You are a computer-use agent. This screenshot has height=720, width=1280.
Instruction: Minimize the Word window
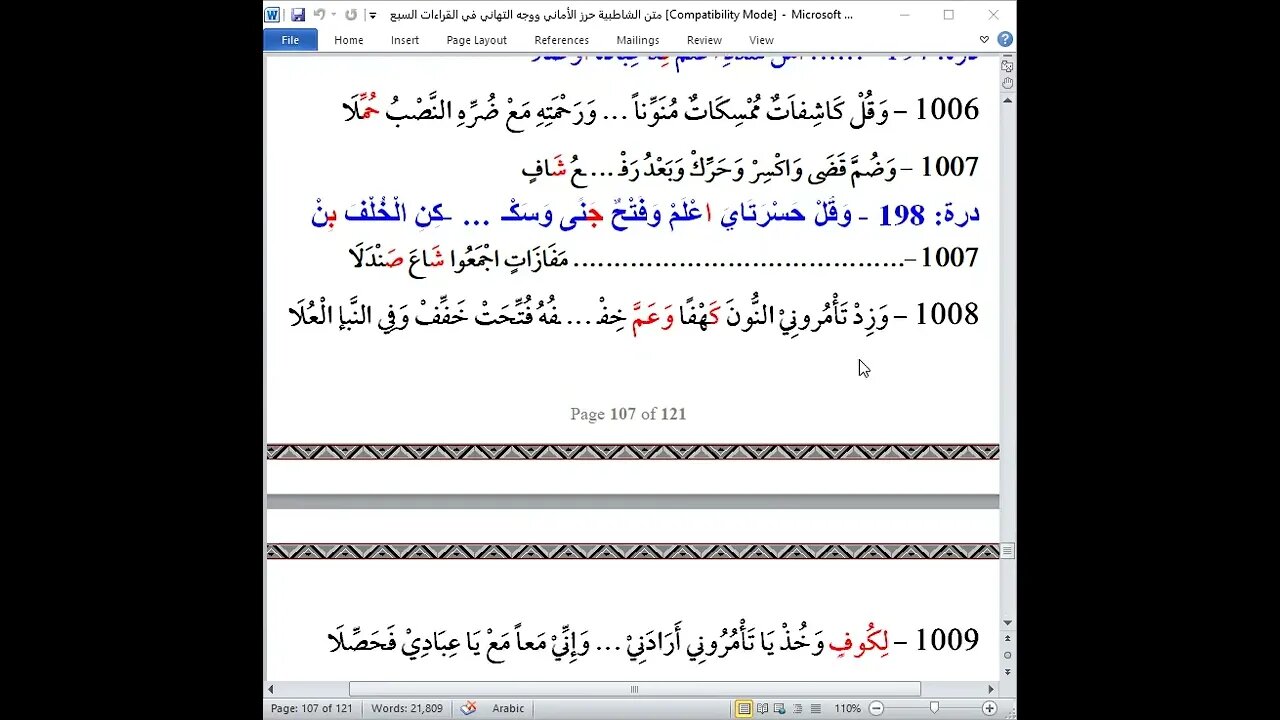pos(904,15)
